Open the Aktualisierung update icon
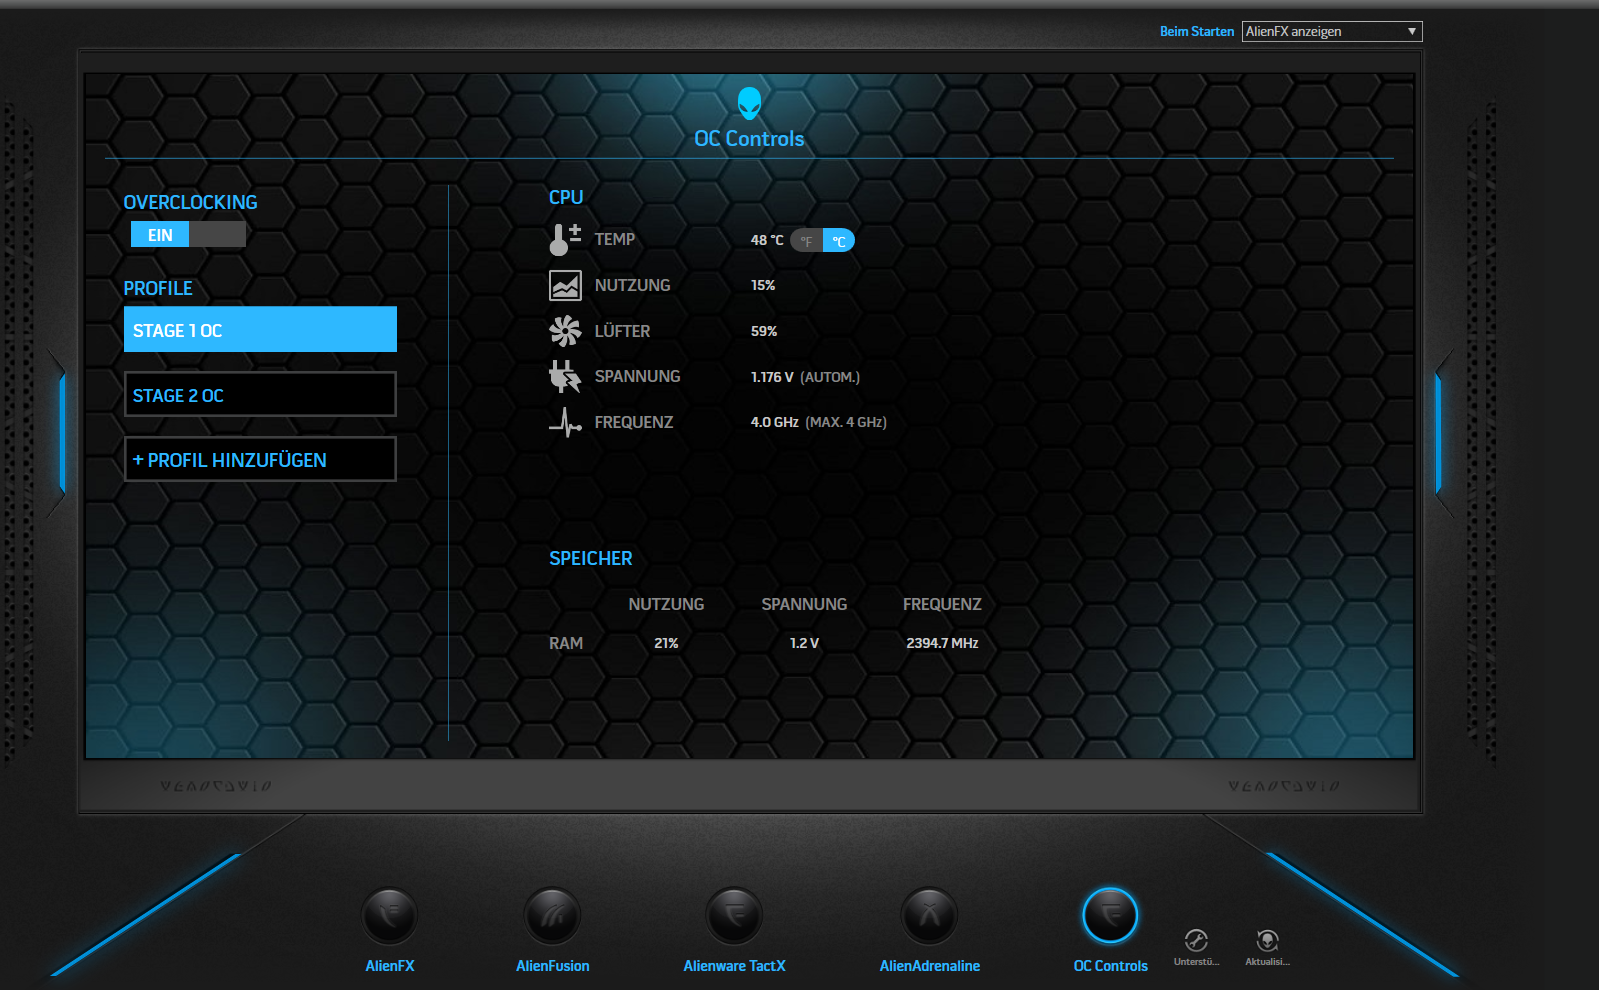 tap(1267, 940)
